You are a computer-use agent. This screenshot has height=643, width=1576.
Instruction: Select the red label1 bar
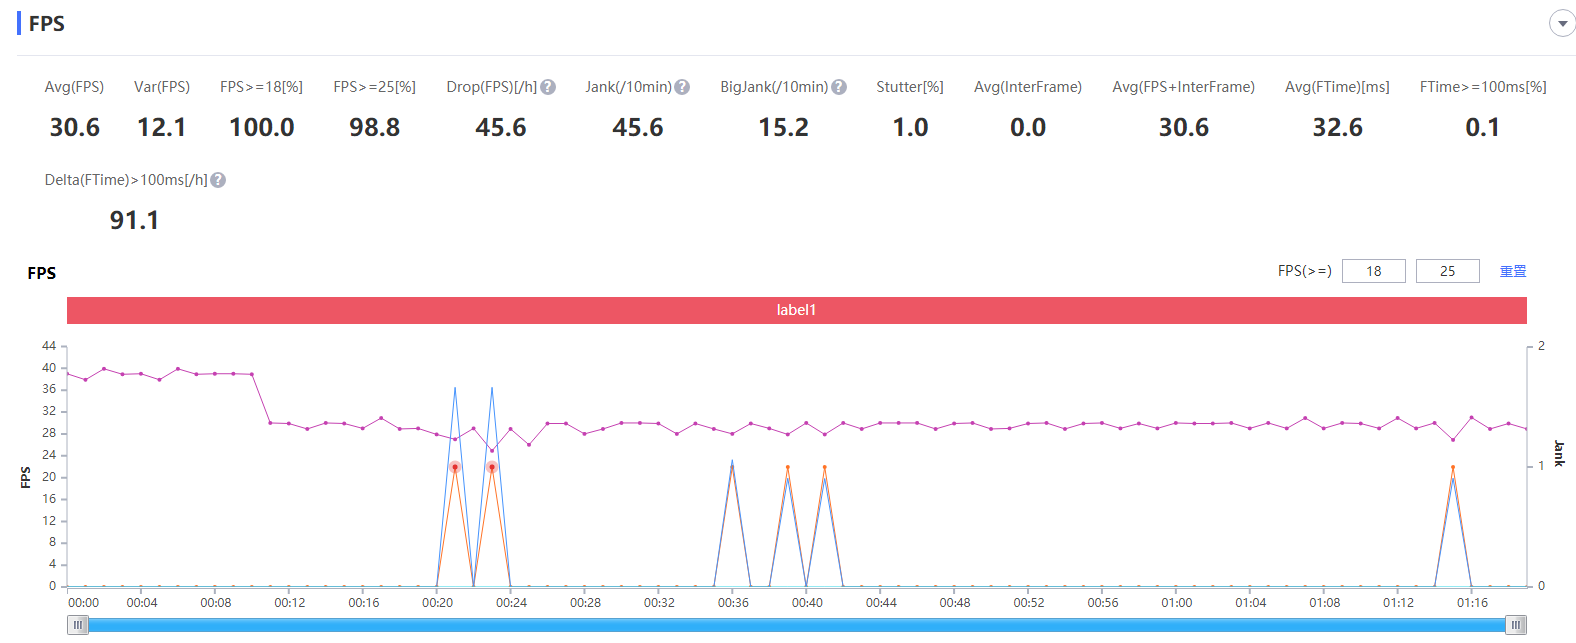pos(796,310)
